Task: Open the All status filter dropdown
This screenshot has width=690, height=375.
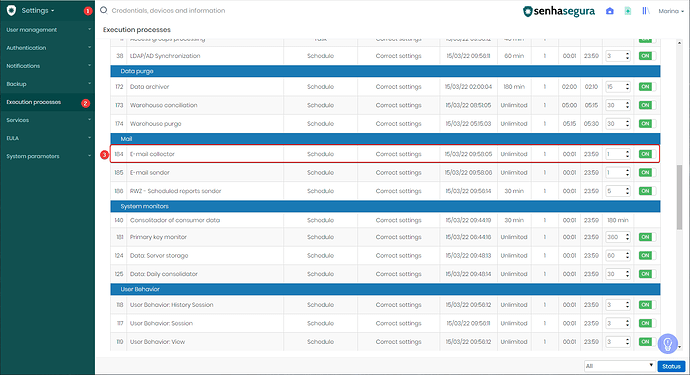Action: click(619, 366)
